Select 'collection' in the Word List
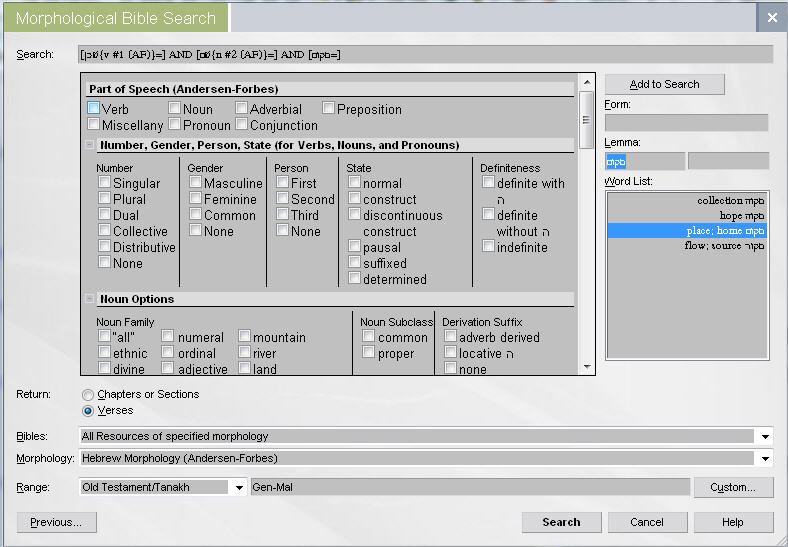 coord(687,201)
